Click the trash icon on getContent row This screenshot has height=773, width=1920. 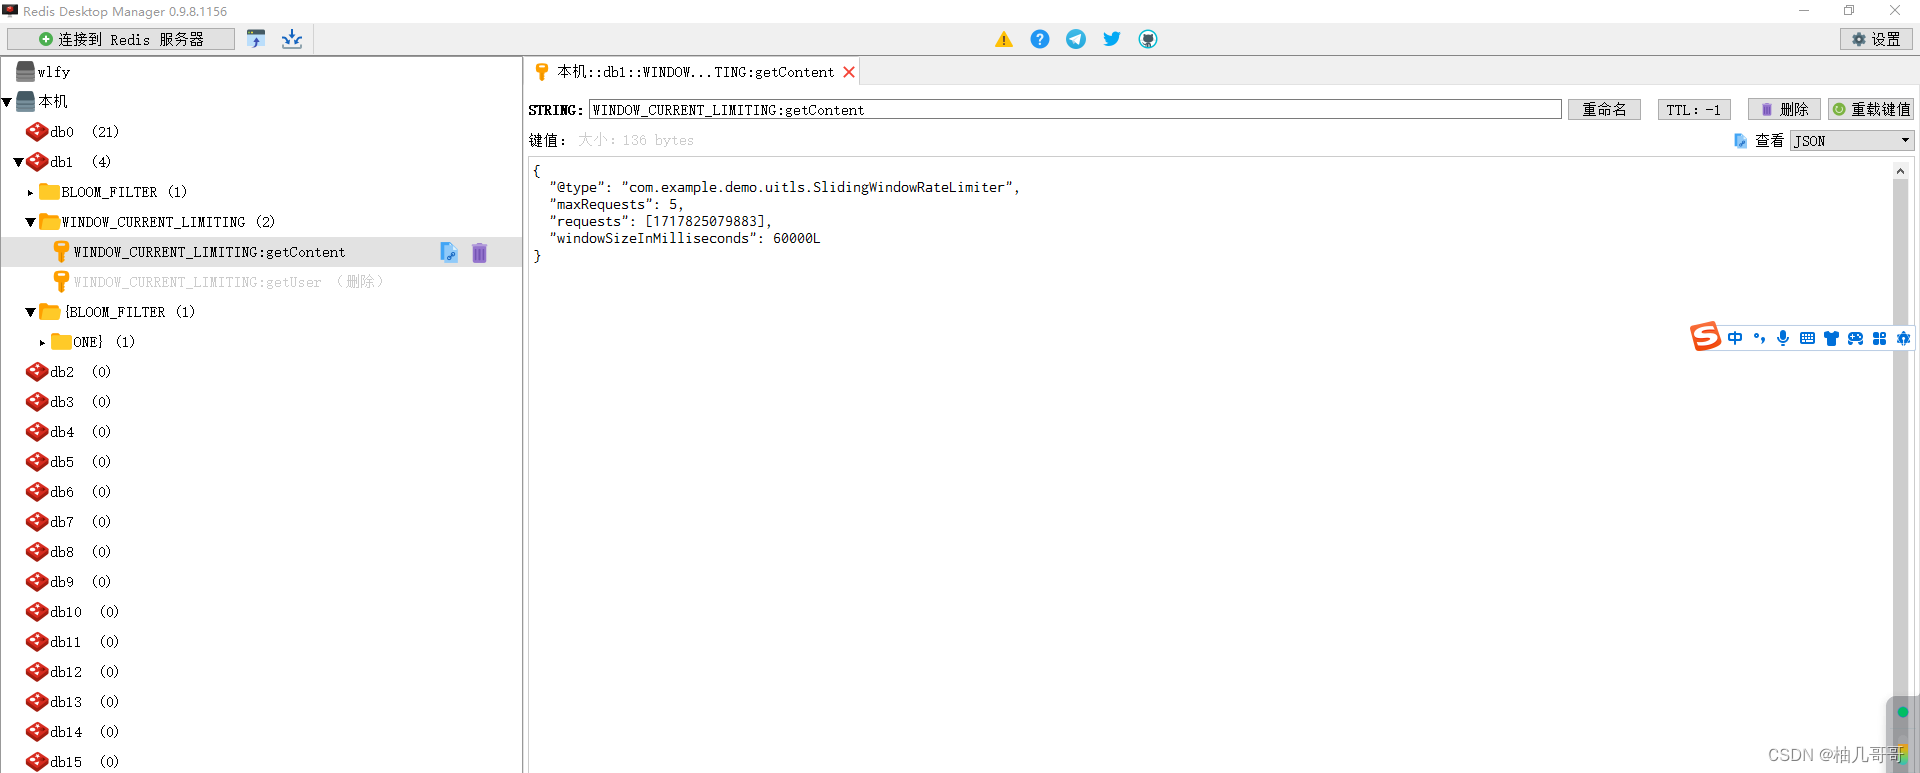pos(479,253)
